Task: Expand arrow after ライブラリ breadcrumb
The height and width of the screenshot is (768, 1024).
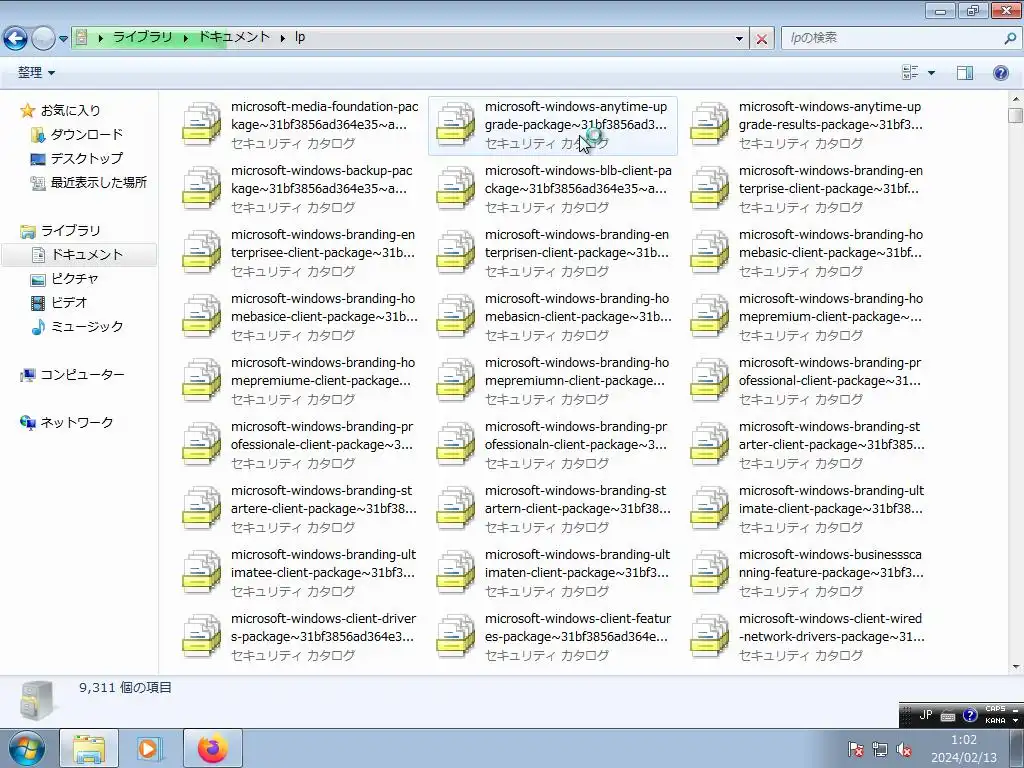Action: coord(185,38)
